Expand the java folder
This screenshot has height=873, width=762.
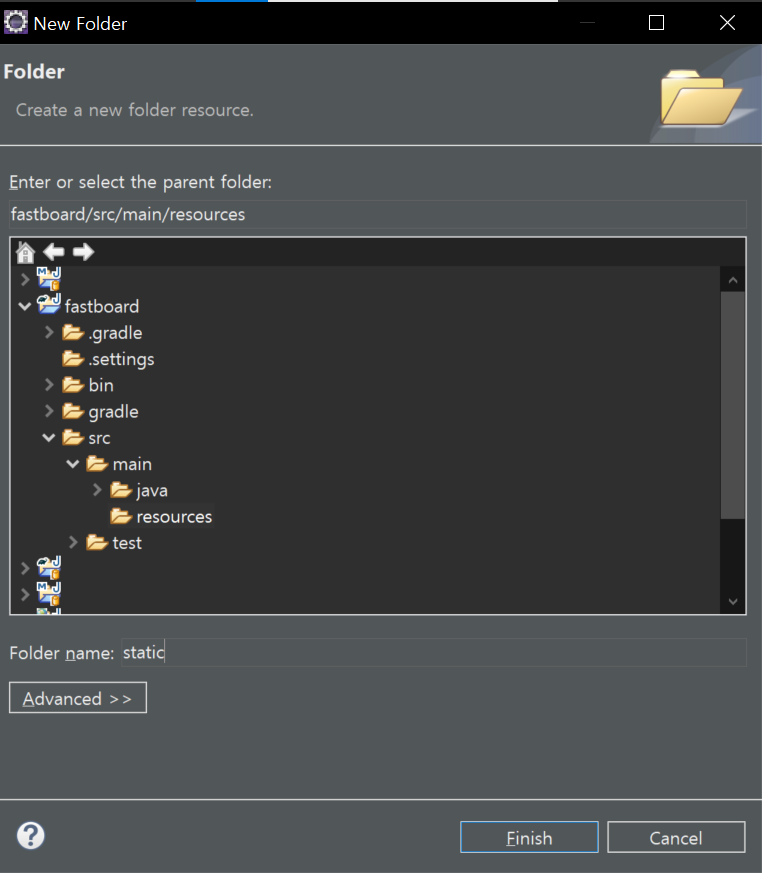[x=97, y=490]
